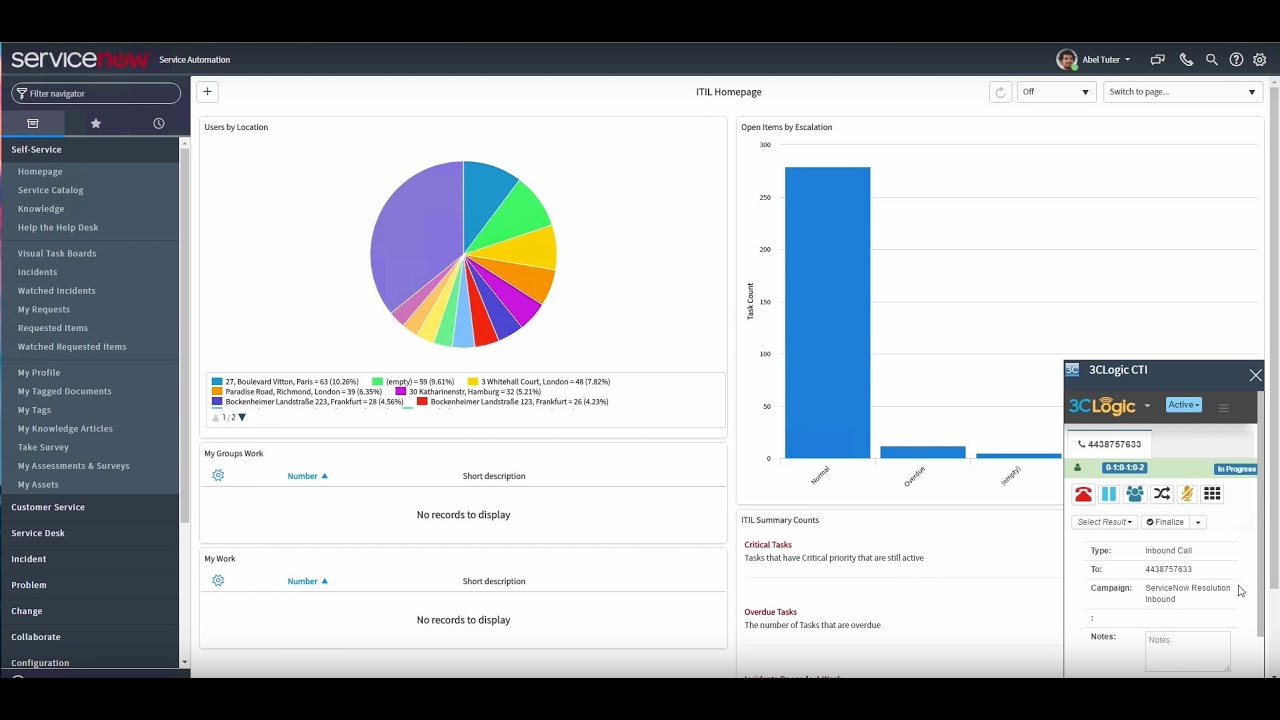Screen dimensions: 1280x720
Task: Sort My Groups Work by Number column
Action: (x=308, y=476)
